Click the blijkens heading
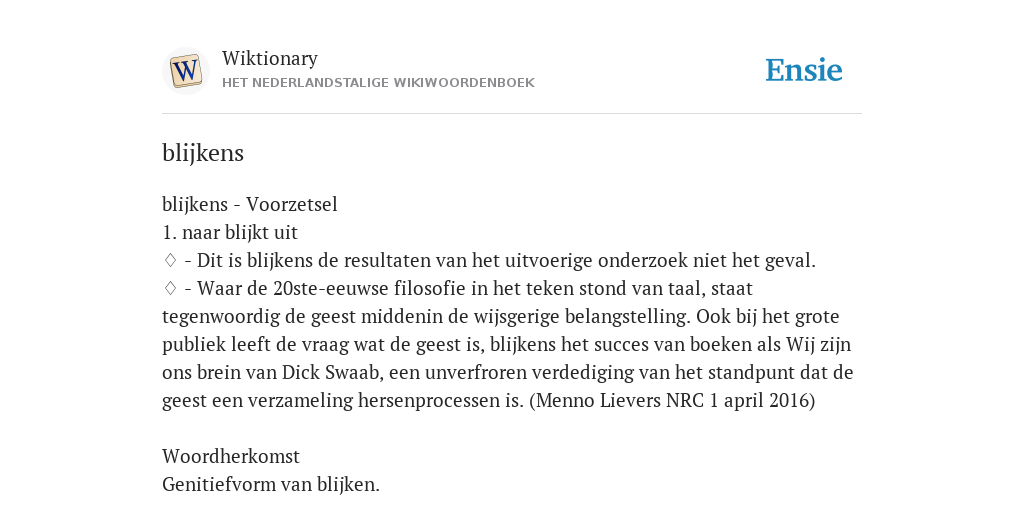 pyautogui.click(x=203, y=153)
